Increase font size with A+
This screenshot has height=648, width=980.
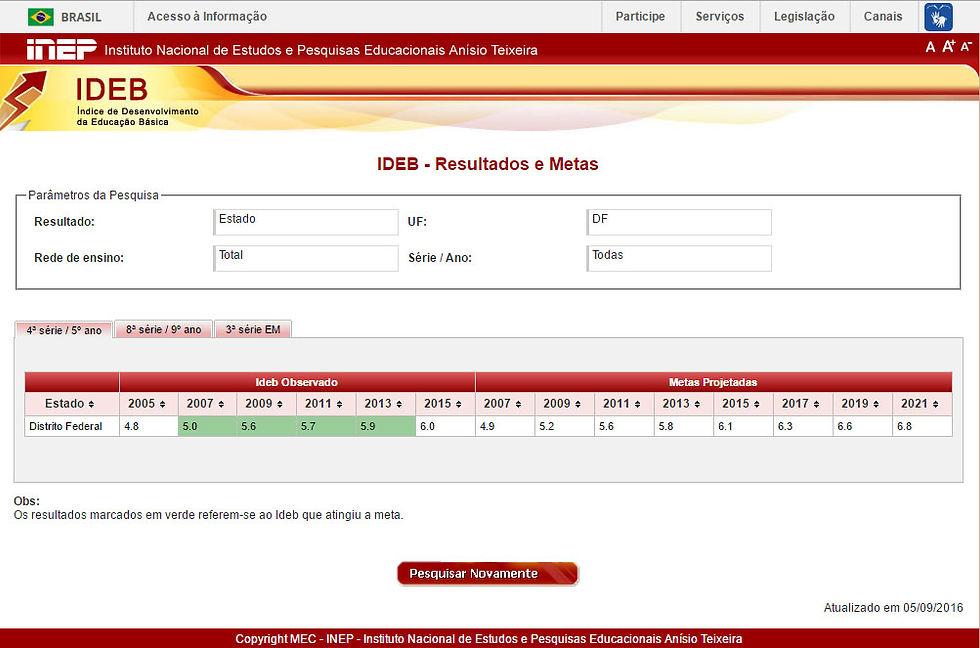[x=949, y=46]
